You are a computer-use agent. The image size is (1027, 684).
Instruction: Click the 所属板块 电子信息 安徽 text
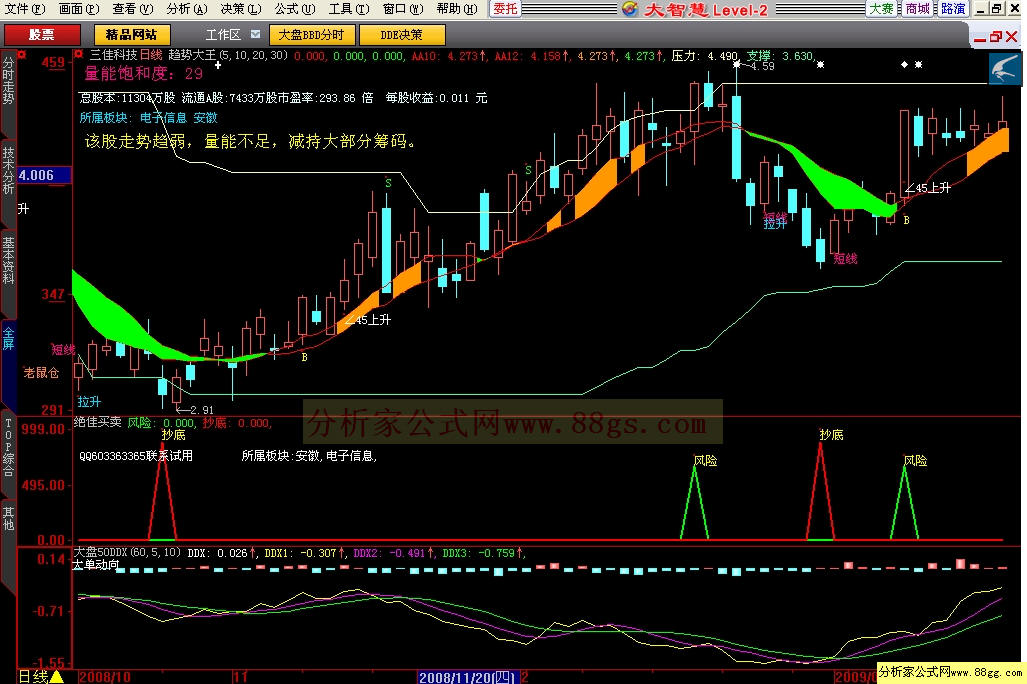click(x=149, y=118)
